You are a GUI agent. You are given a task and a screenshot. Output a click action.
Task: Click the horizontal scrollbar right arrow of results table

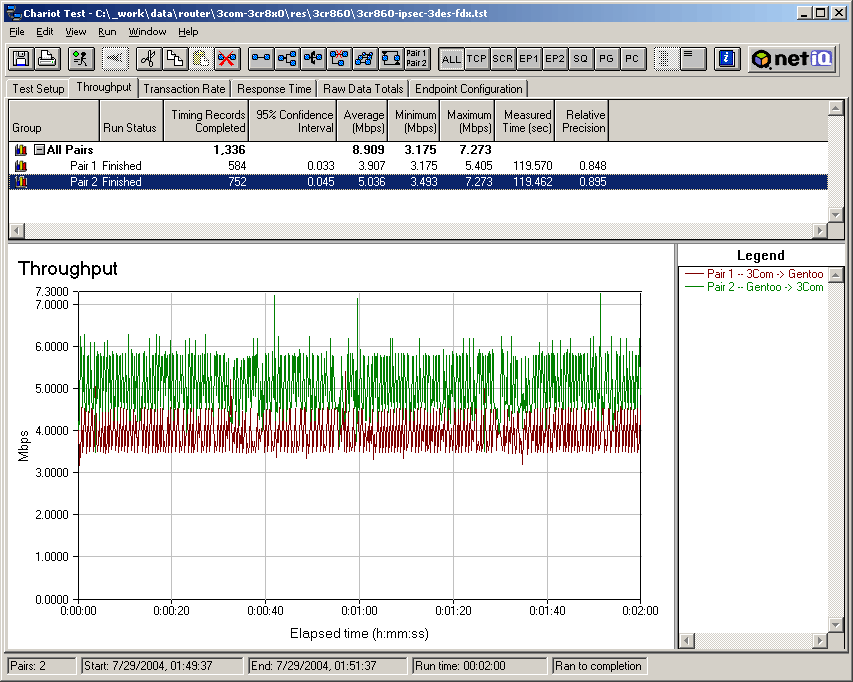[820, 231]
